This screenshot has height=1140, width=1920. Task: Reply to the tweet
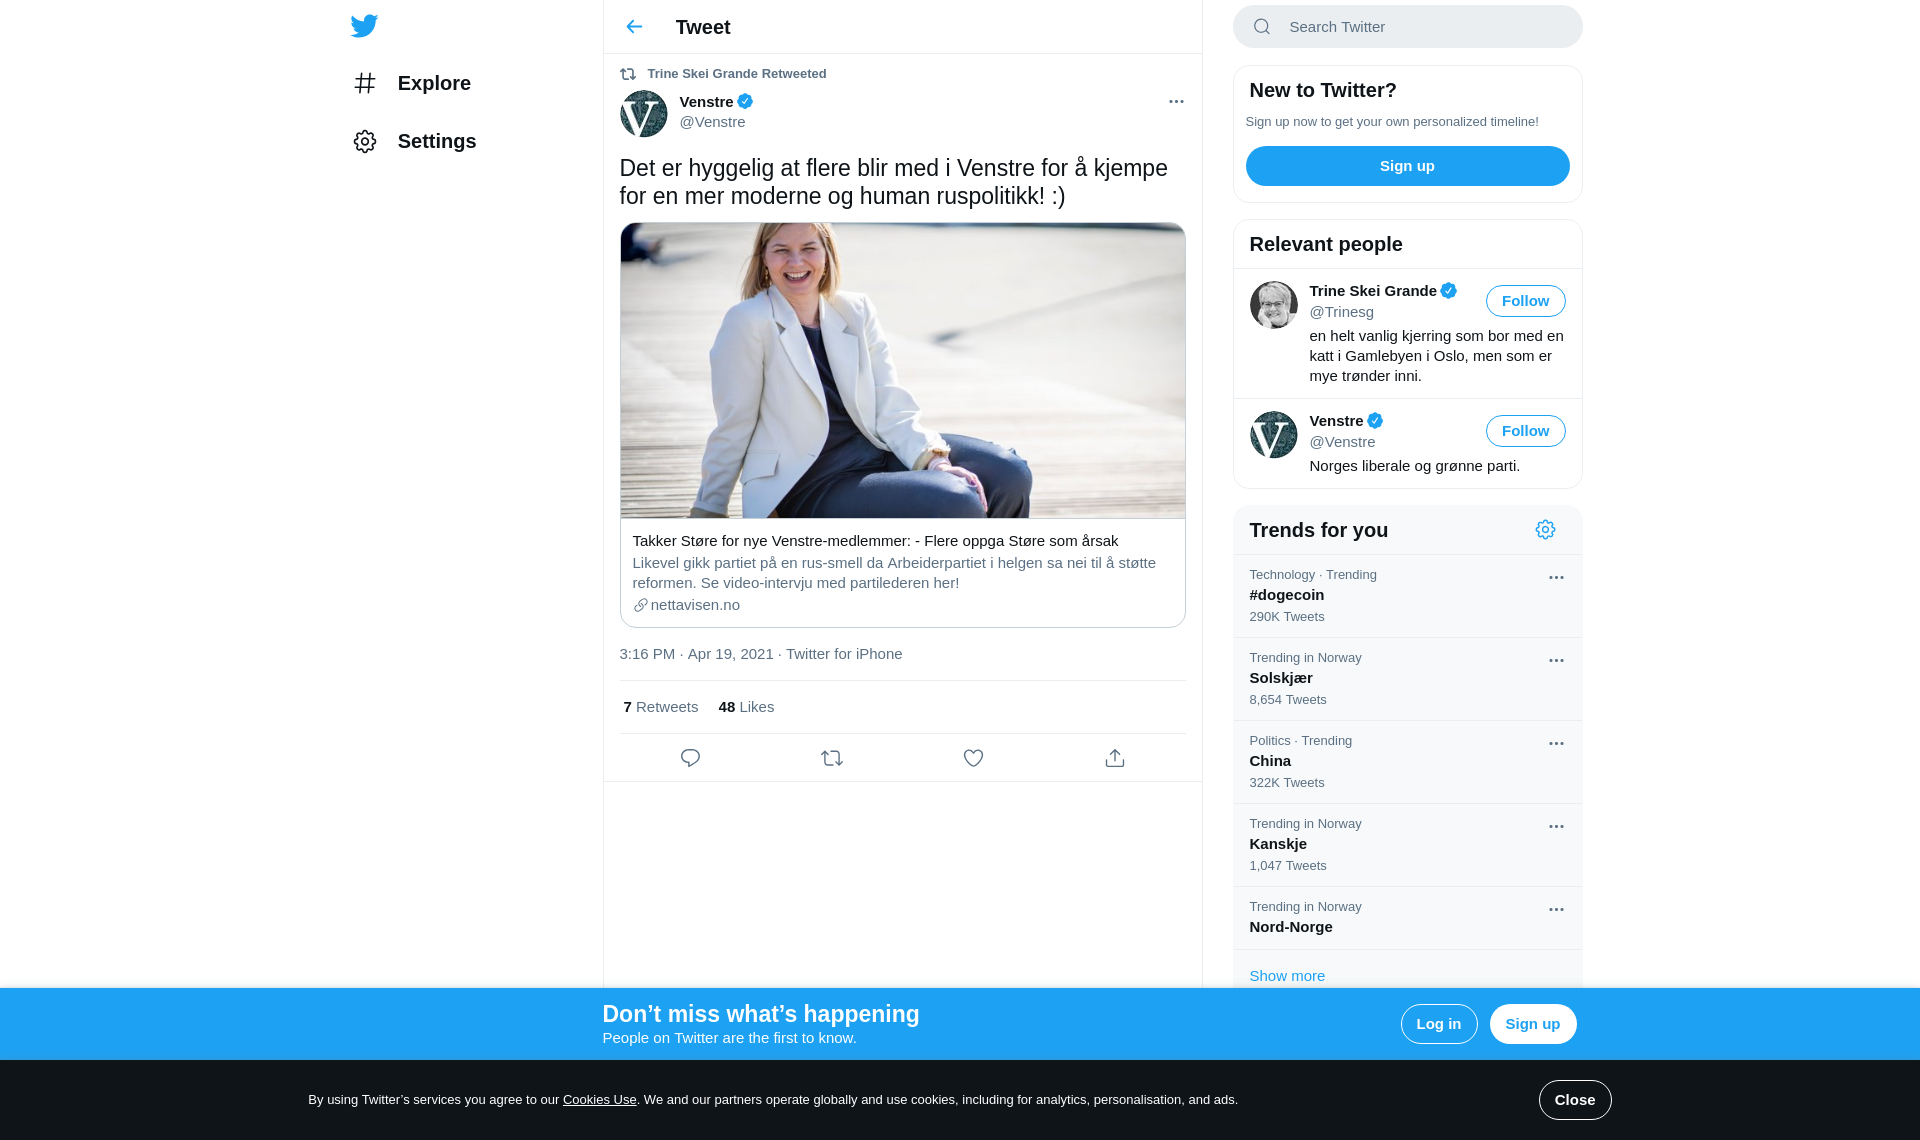(690, 758)
